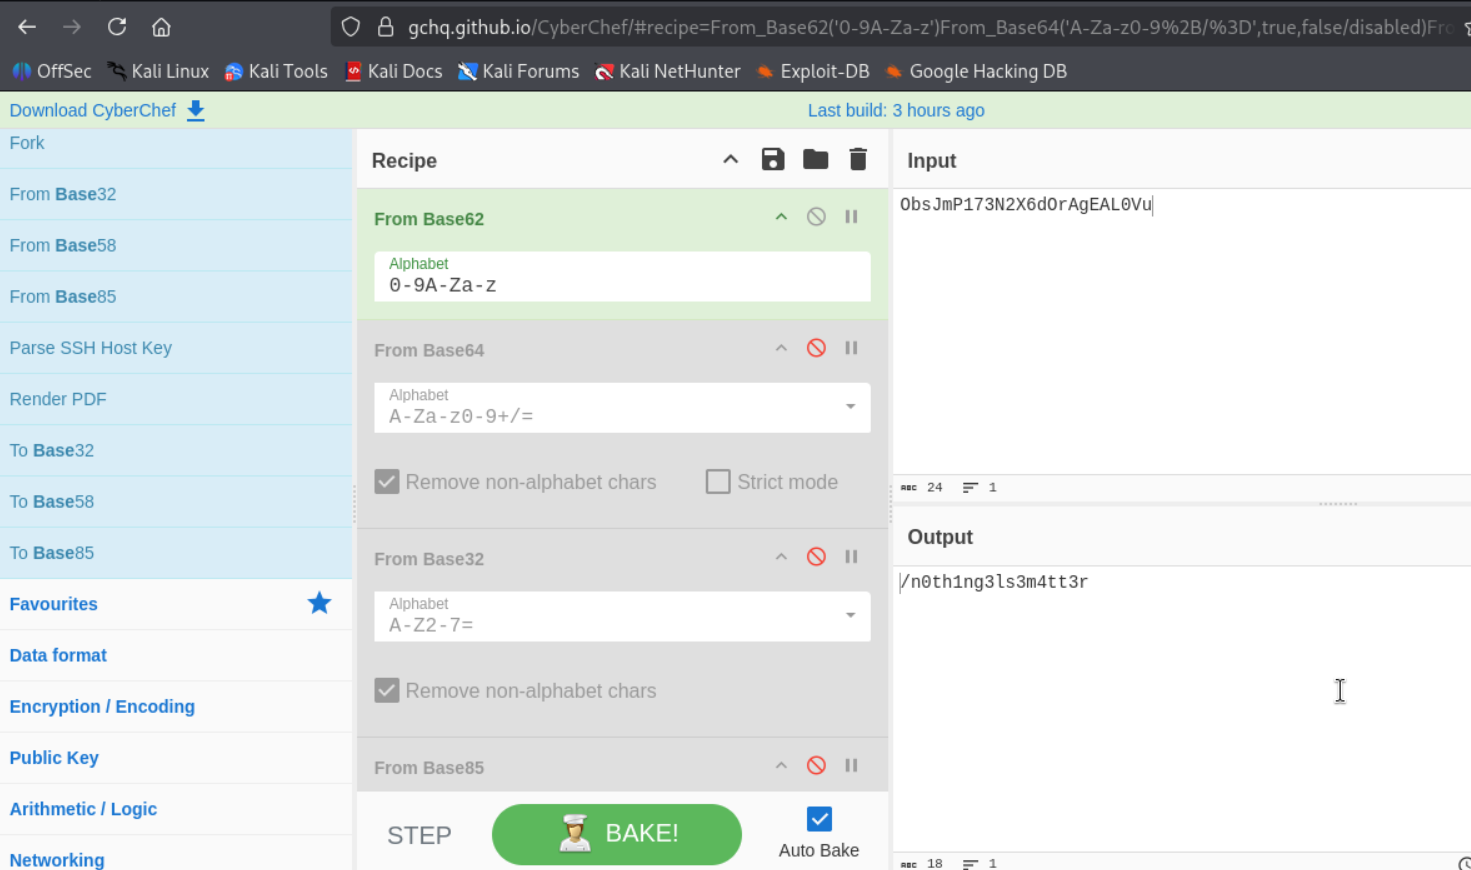
Task: Open the Kali Tools bookmark
Action: tap(276, 71)
